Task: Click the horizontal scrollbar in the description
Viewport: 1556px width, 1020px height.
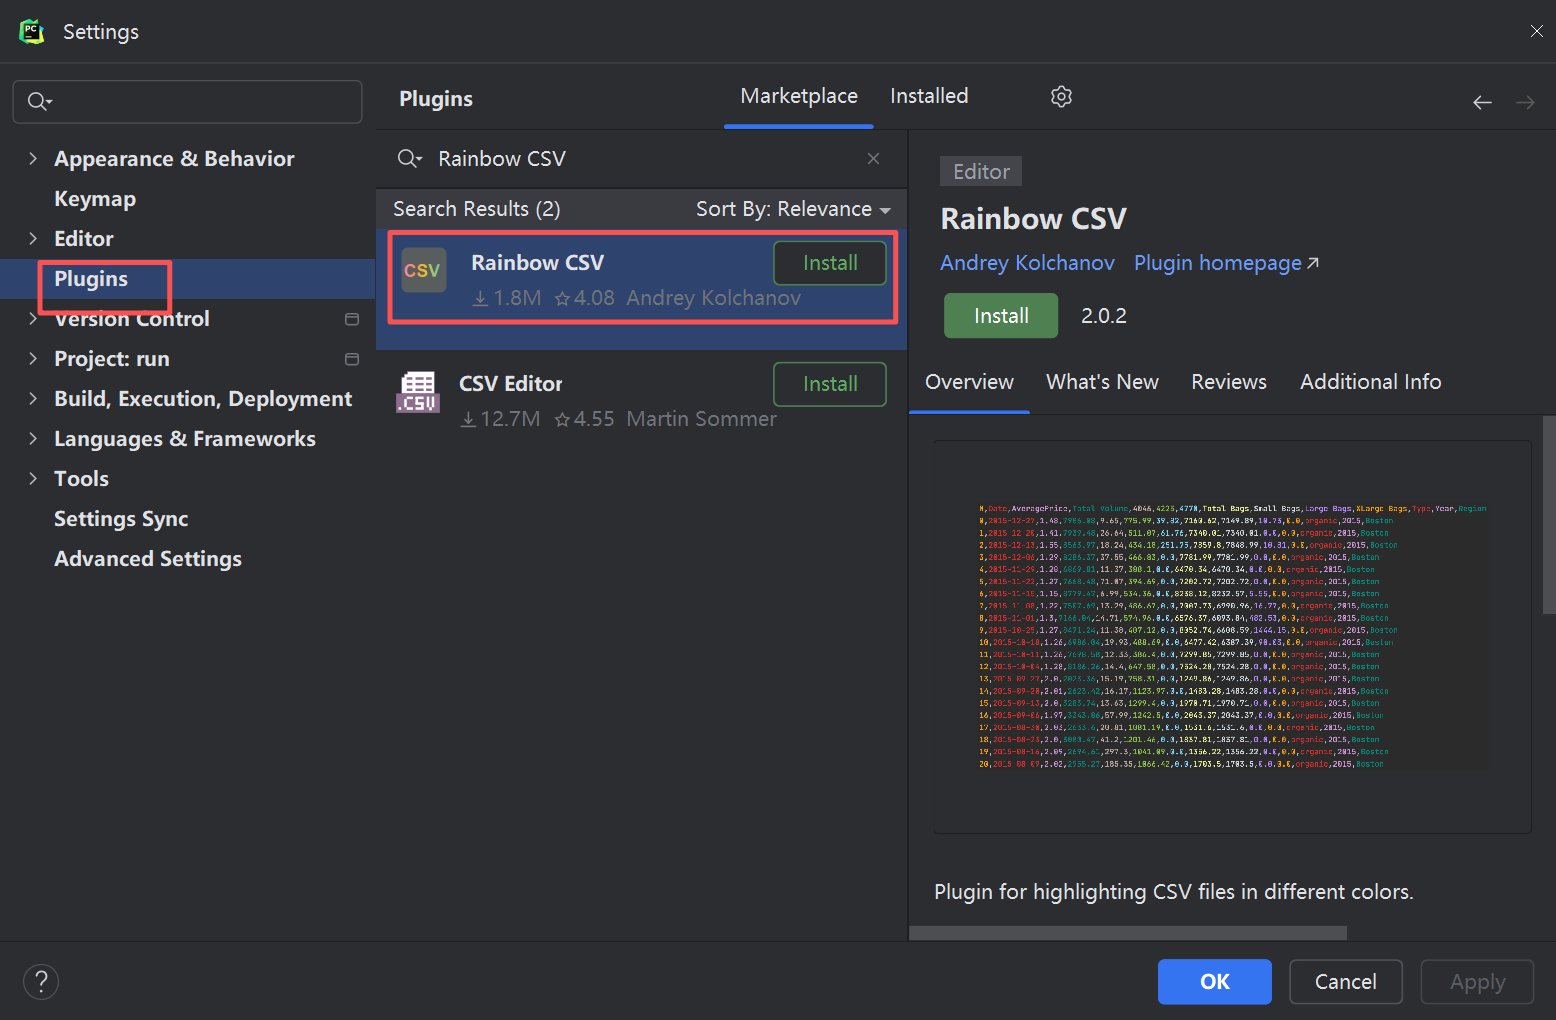Action: [x=1128, y=933]
